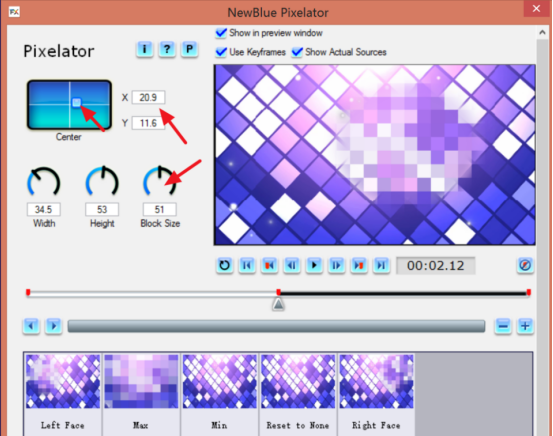Click the end keyframe marker on timeline

(529, 292)
